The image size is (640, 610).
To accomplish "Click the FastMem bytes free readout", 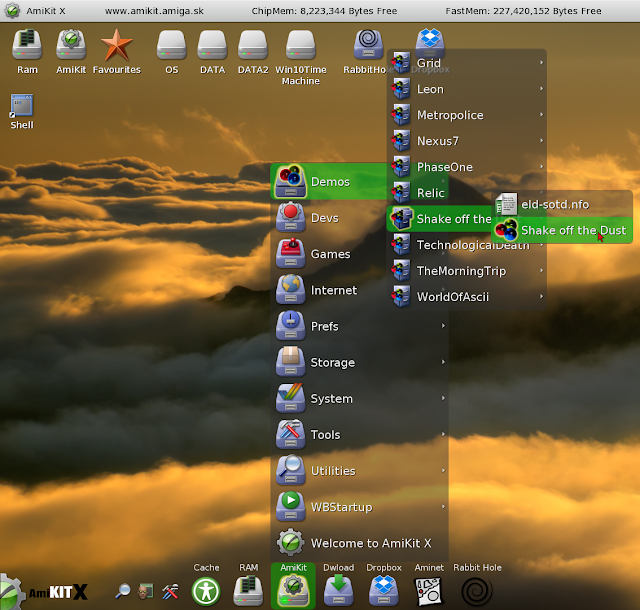I will [x=523, y=11].
